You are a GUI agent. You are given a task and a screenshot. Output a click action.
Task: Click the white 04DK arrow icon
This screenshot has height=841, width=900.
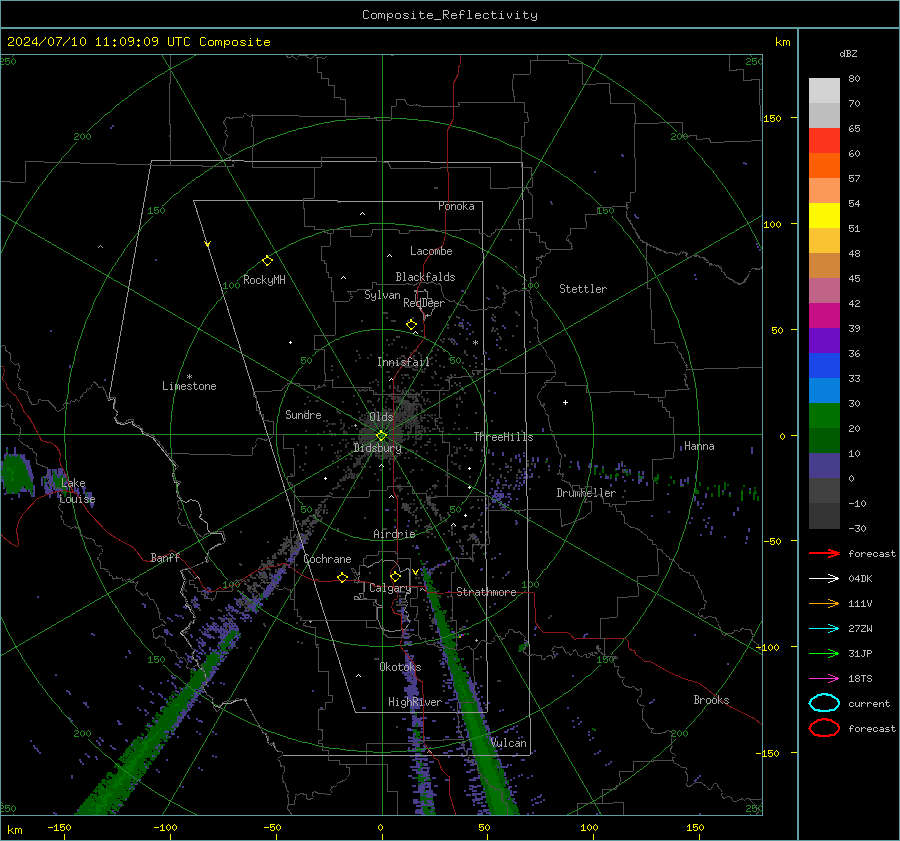click(824, 579)
